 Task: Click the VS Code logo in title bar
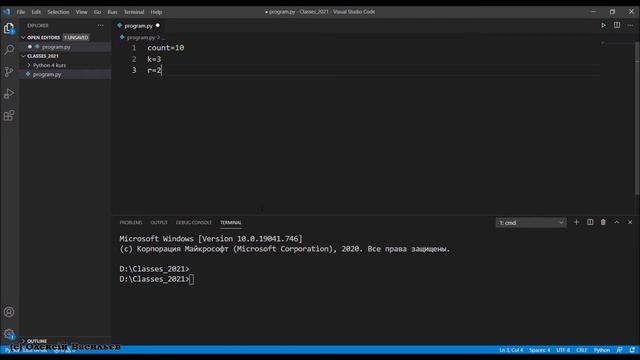click(x=7, y=12)
